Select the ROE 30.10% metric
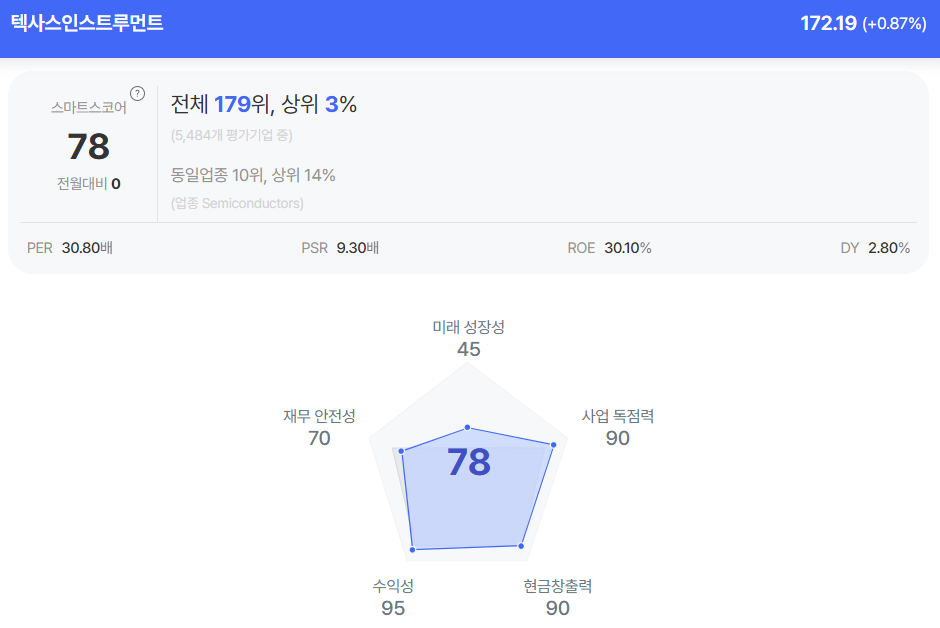 [609, 248]
